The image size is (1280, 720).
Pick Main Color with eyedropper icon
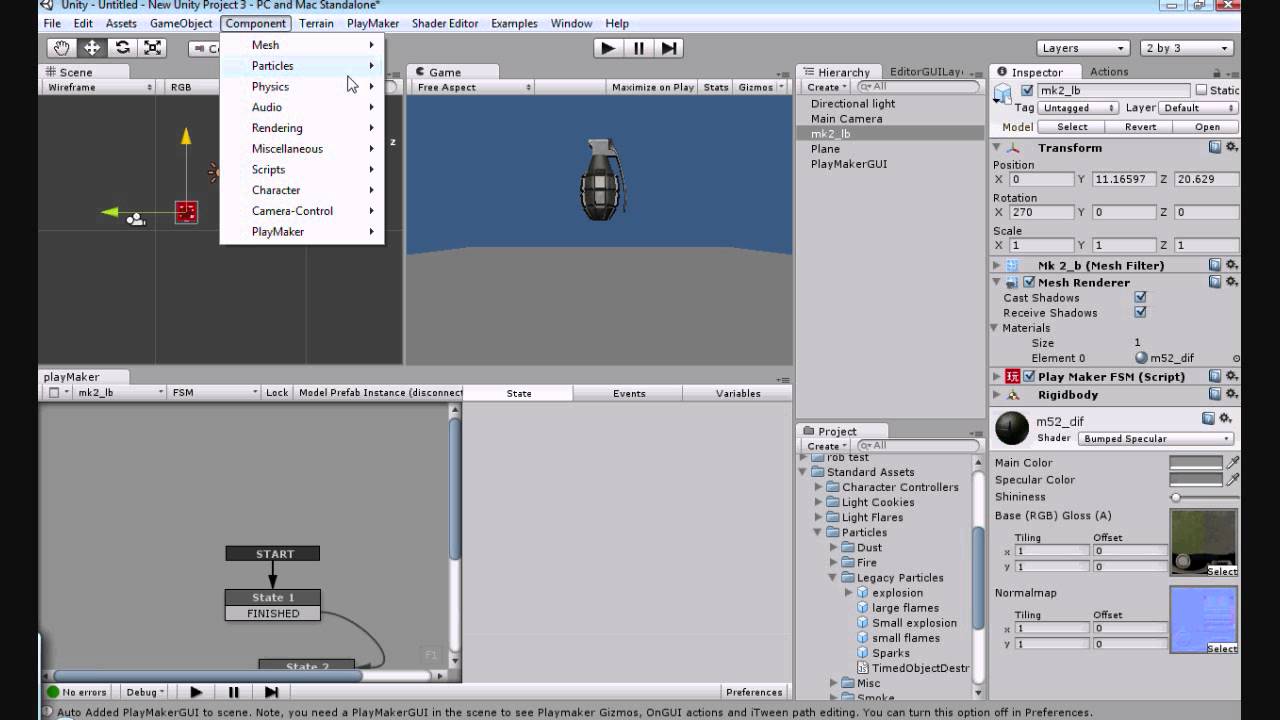[1233, 462]
